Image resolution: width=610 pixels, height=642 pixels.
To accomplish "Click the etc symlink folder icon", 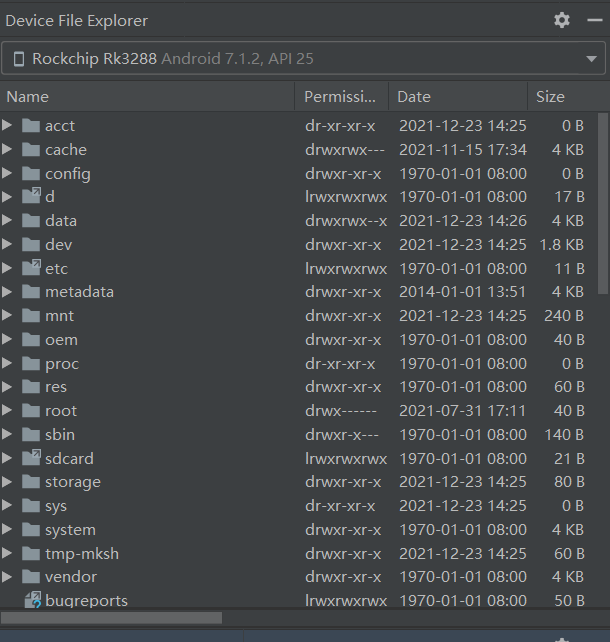I will 31,267.
